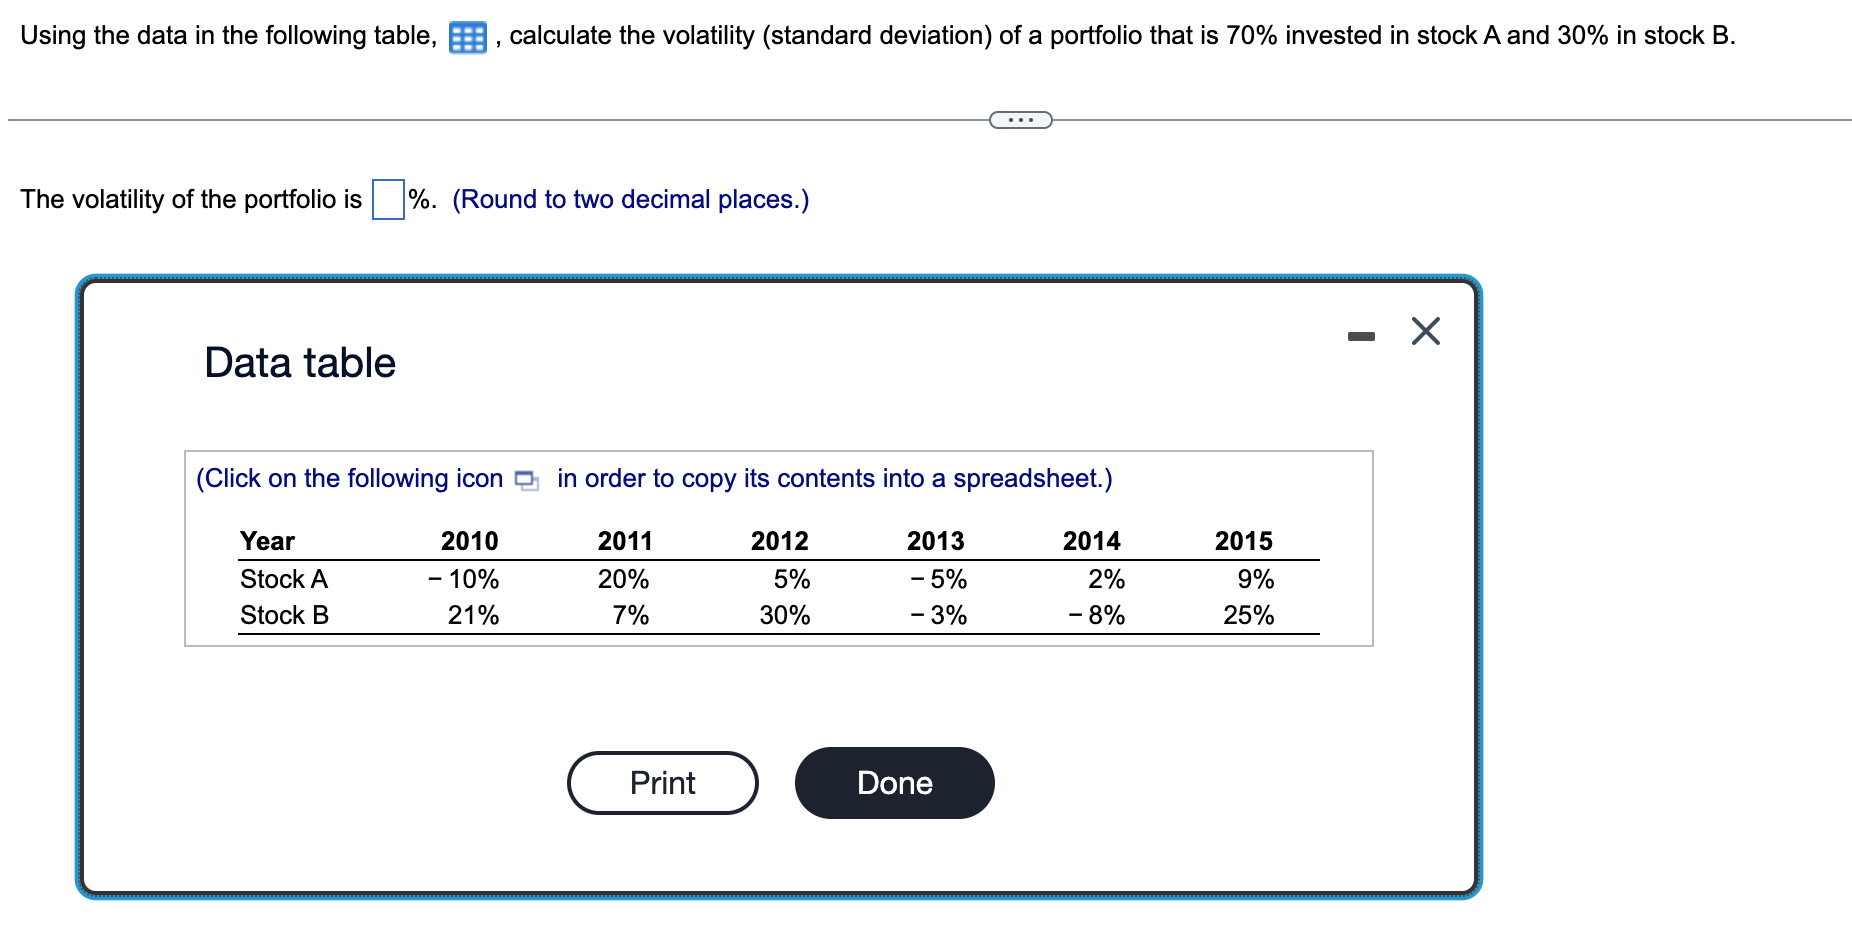Screen dimensions: 1852x926
Task: Select the Stock B row label
Action: [283, 614]
